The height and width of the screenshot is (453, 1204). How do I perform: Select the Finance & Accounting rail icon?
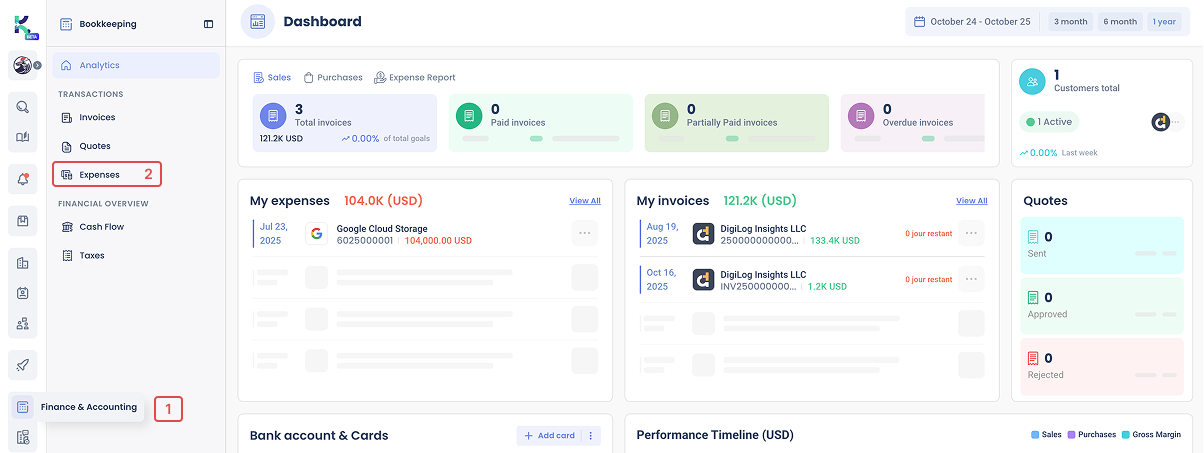click(x=22, y=407)
